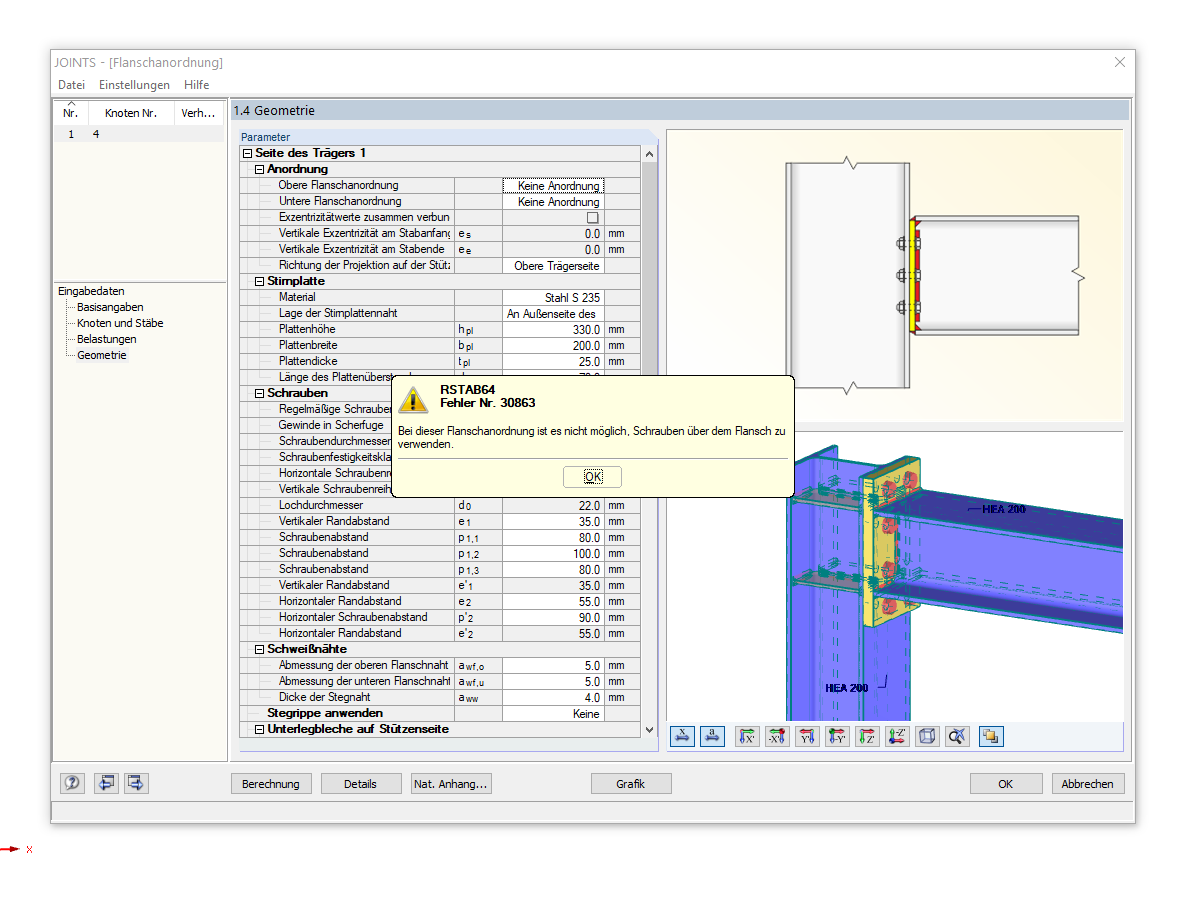1200x900 pixels.
Task: Collapse Seite des Trägers 1 section
Action: pos(247,153)
